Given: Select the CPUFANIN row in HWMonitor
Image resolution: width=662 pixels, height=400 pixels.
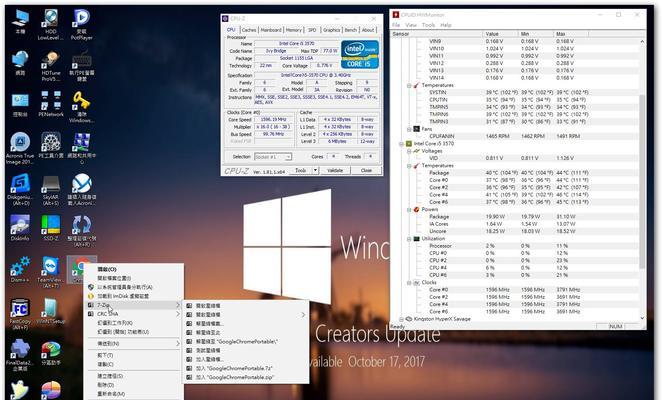Looking at the screenshot, I should point(515,136).
